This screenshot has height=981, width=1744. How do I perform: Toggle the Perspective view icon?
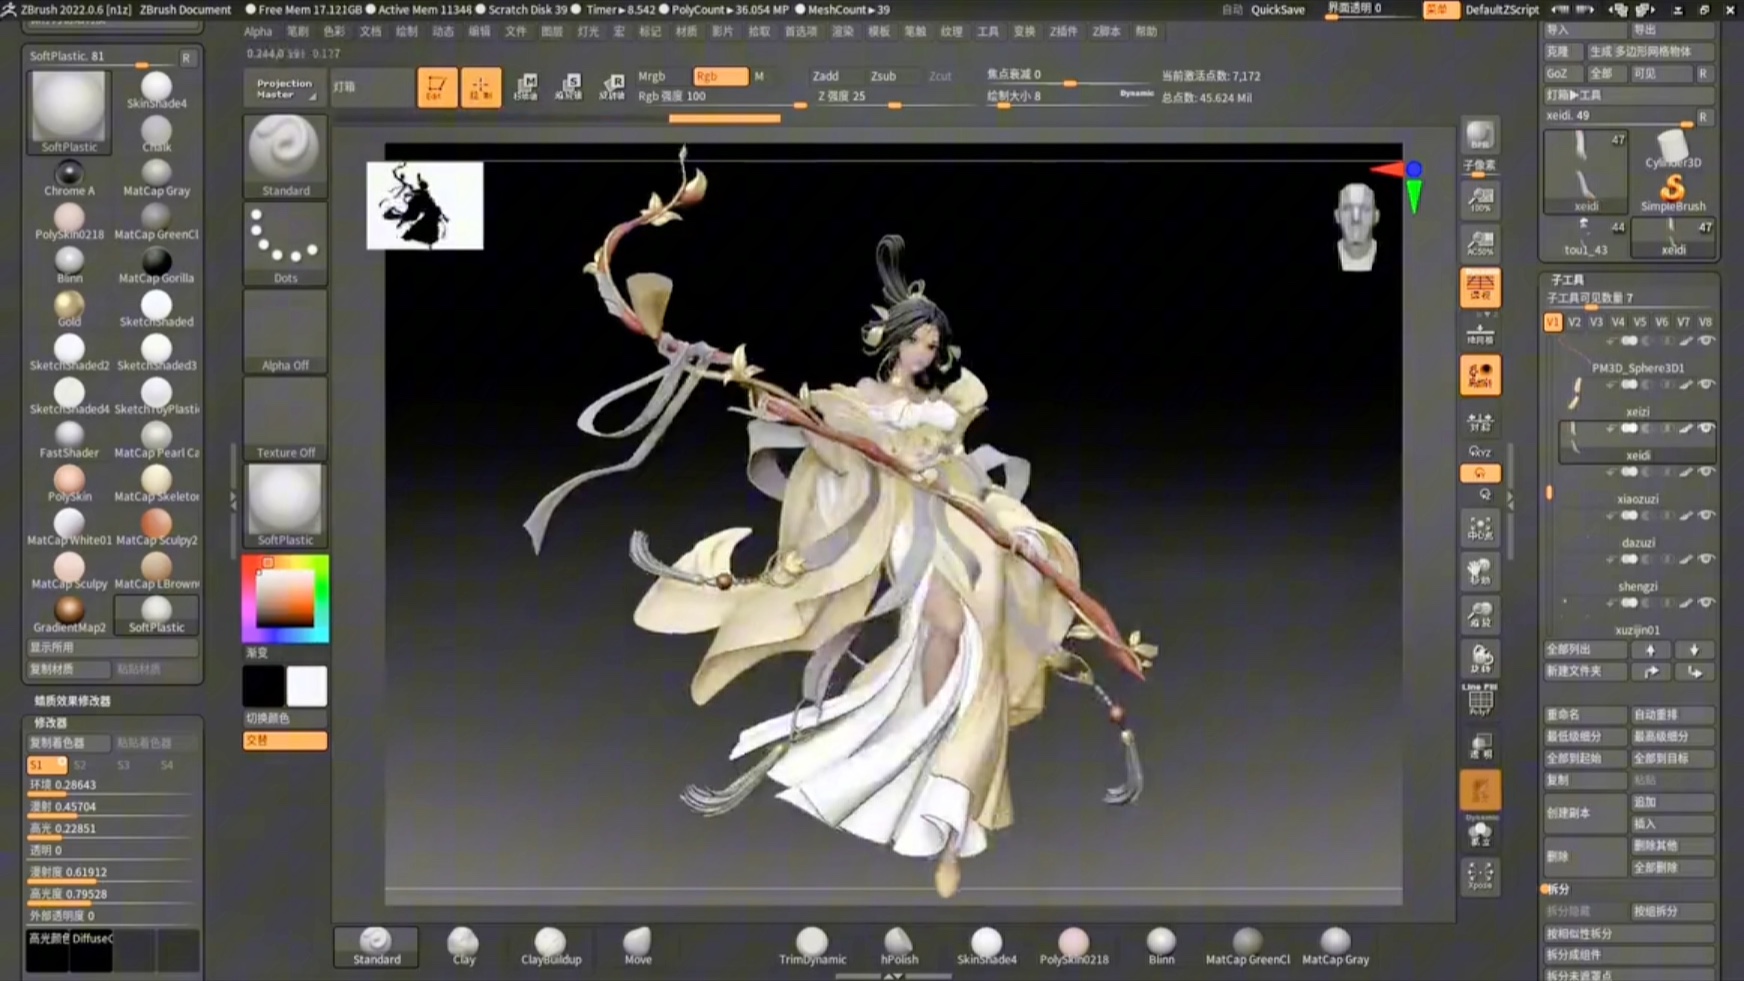coord(1480,288)
